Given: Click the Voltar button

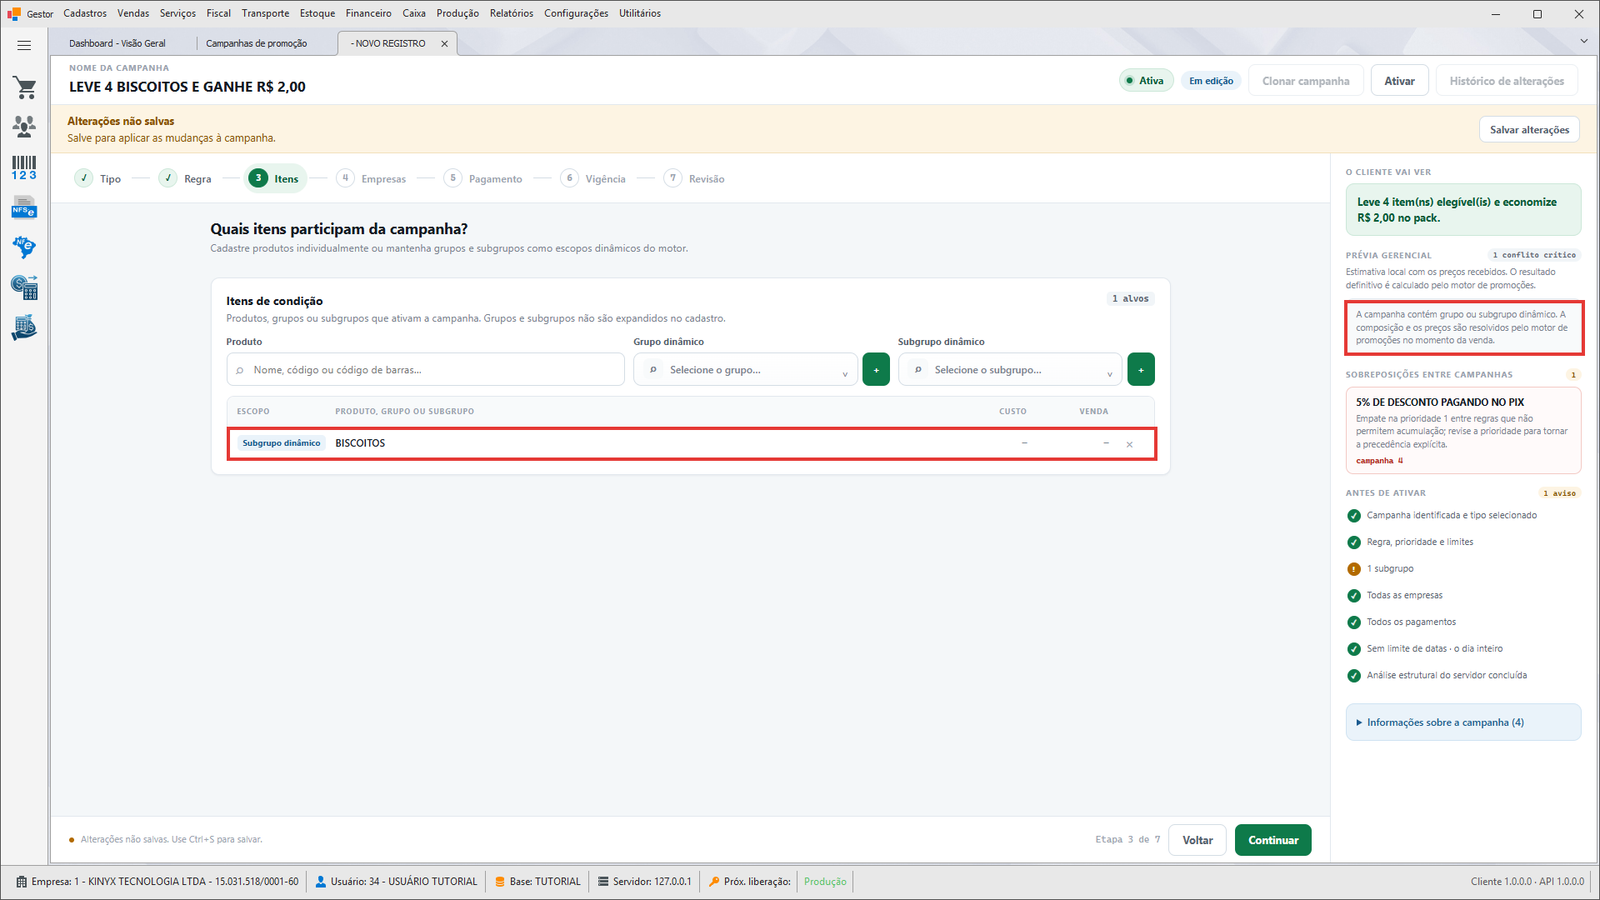Looking at the screenshot, I should 1197,840.
